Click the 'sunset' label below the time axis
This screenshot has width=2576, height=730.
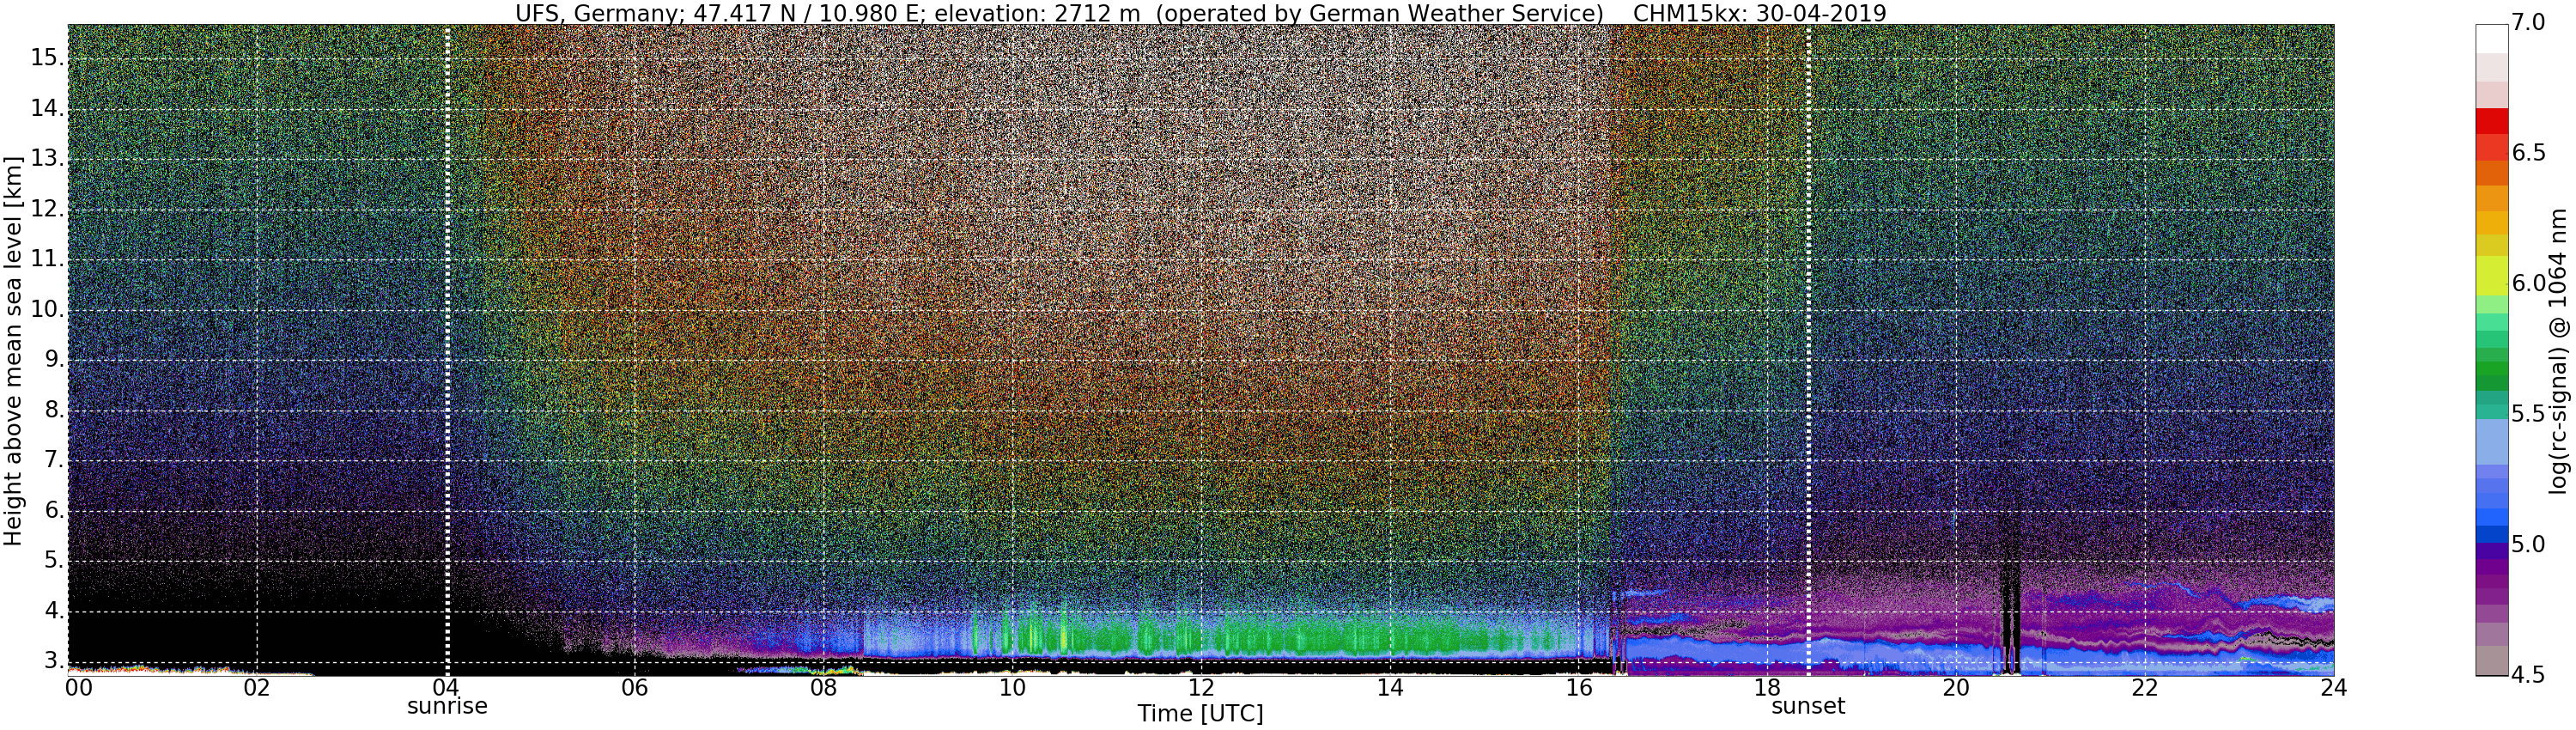(x=1808, y=706)
